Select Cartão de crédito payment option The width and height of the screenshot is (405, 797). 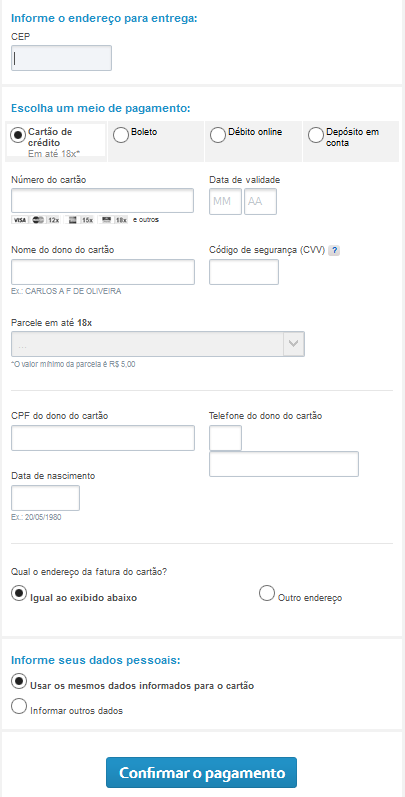point(18,135)
